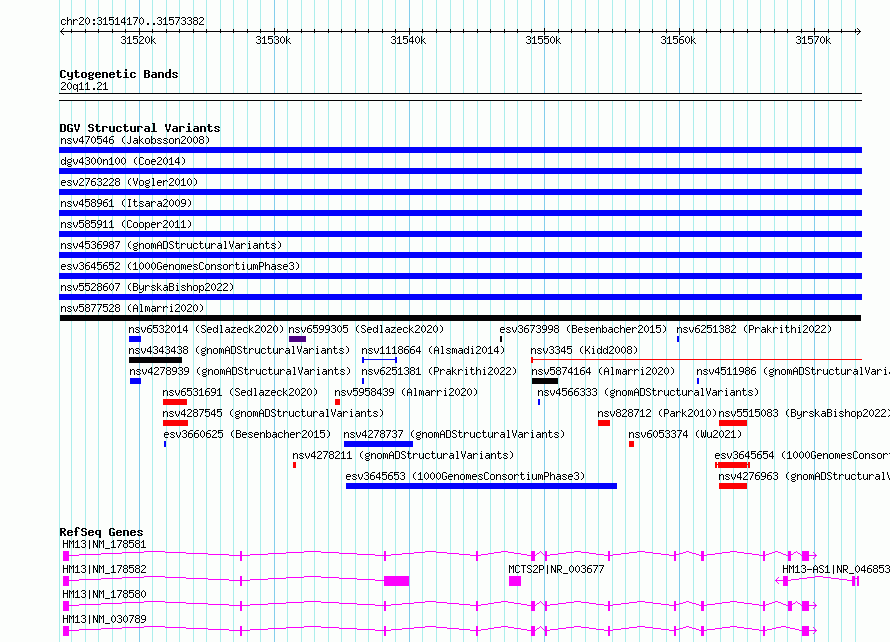Screen dimensions: 890x642
Task: Select the dgv4300n100 (Coe2014) variant label
Action: coord(123,161)
